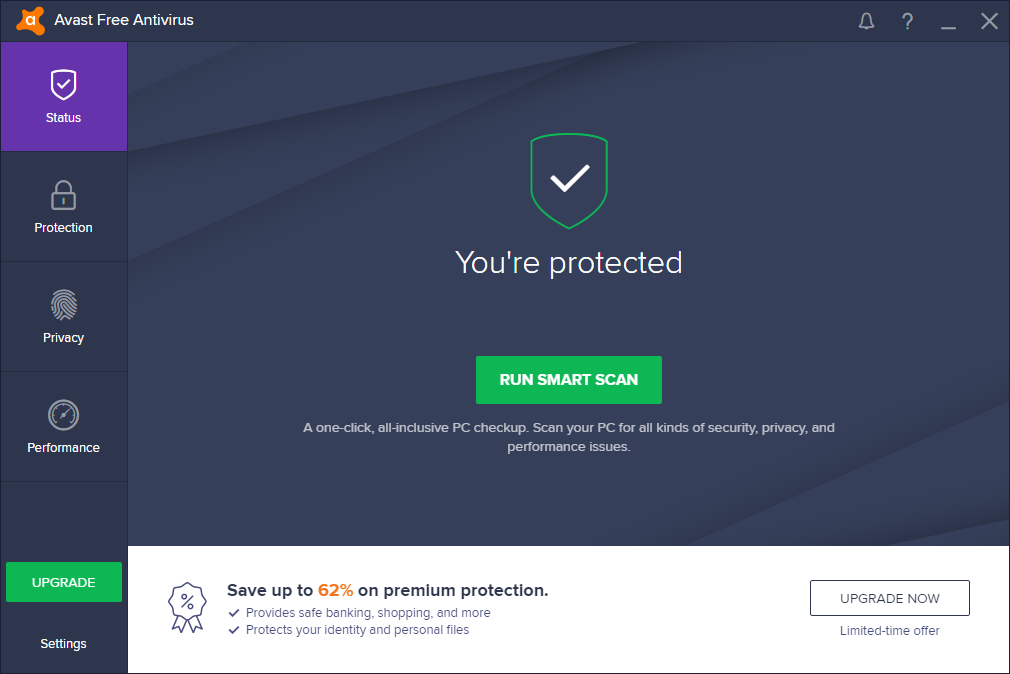Select the Performance tab label

coord(63,448)
